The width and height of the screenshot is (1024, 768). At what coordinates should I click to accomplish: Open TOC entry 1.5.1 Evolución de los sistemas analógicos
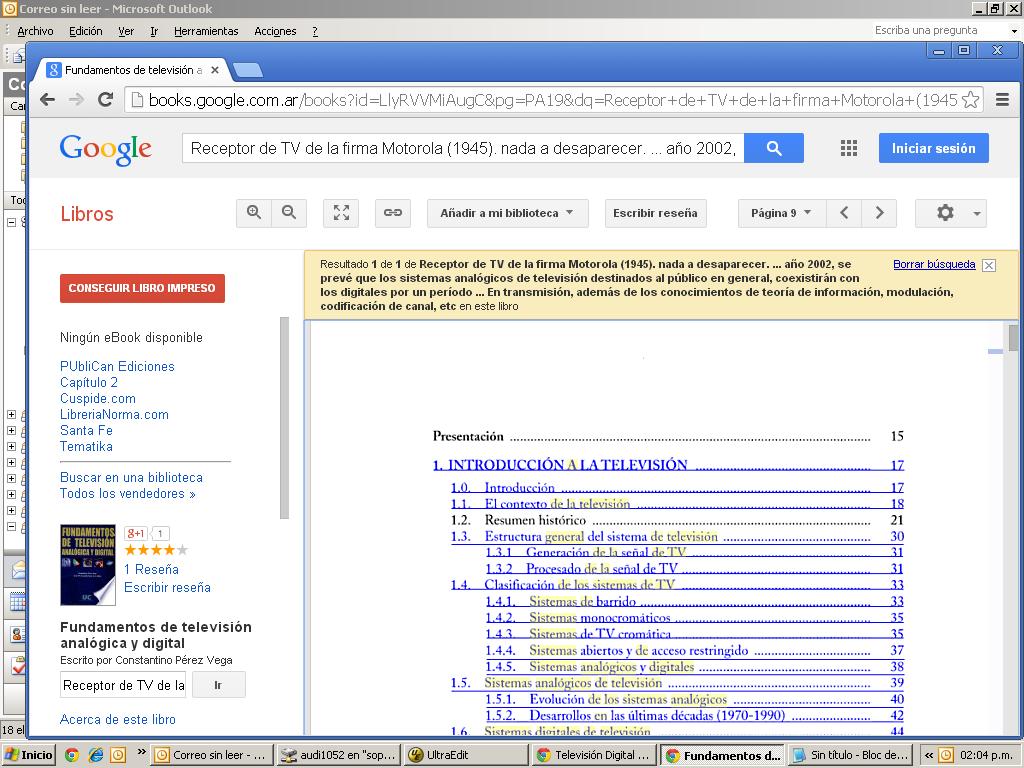694,699
